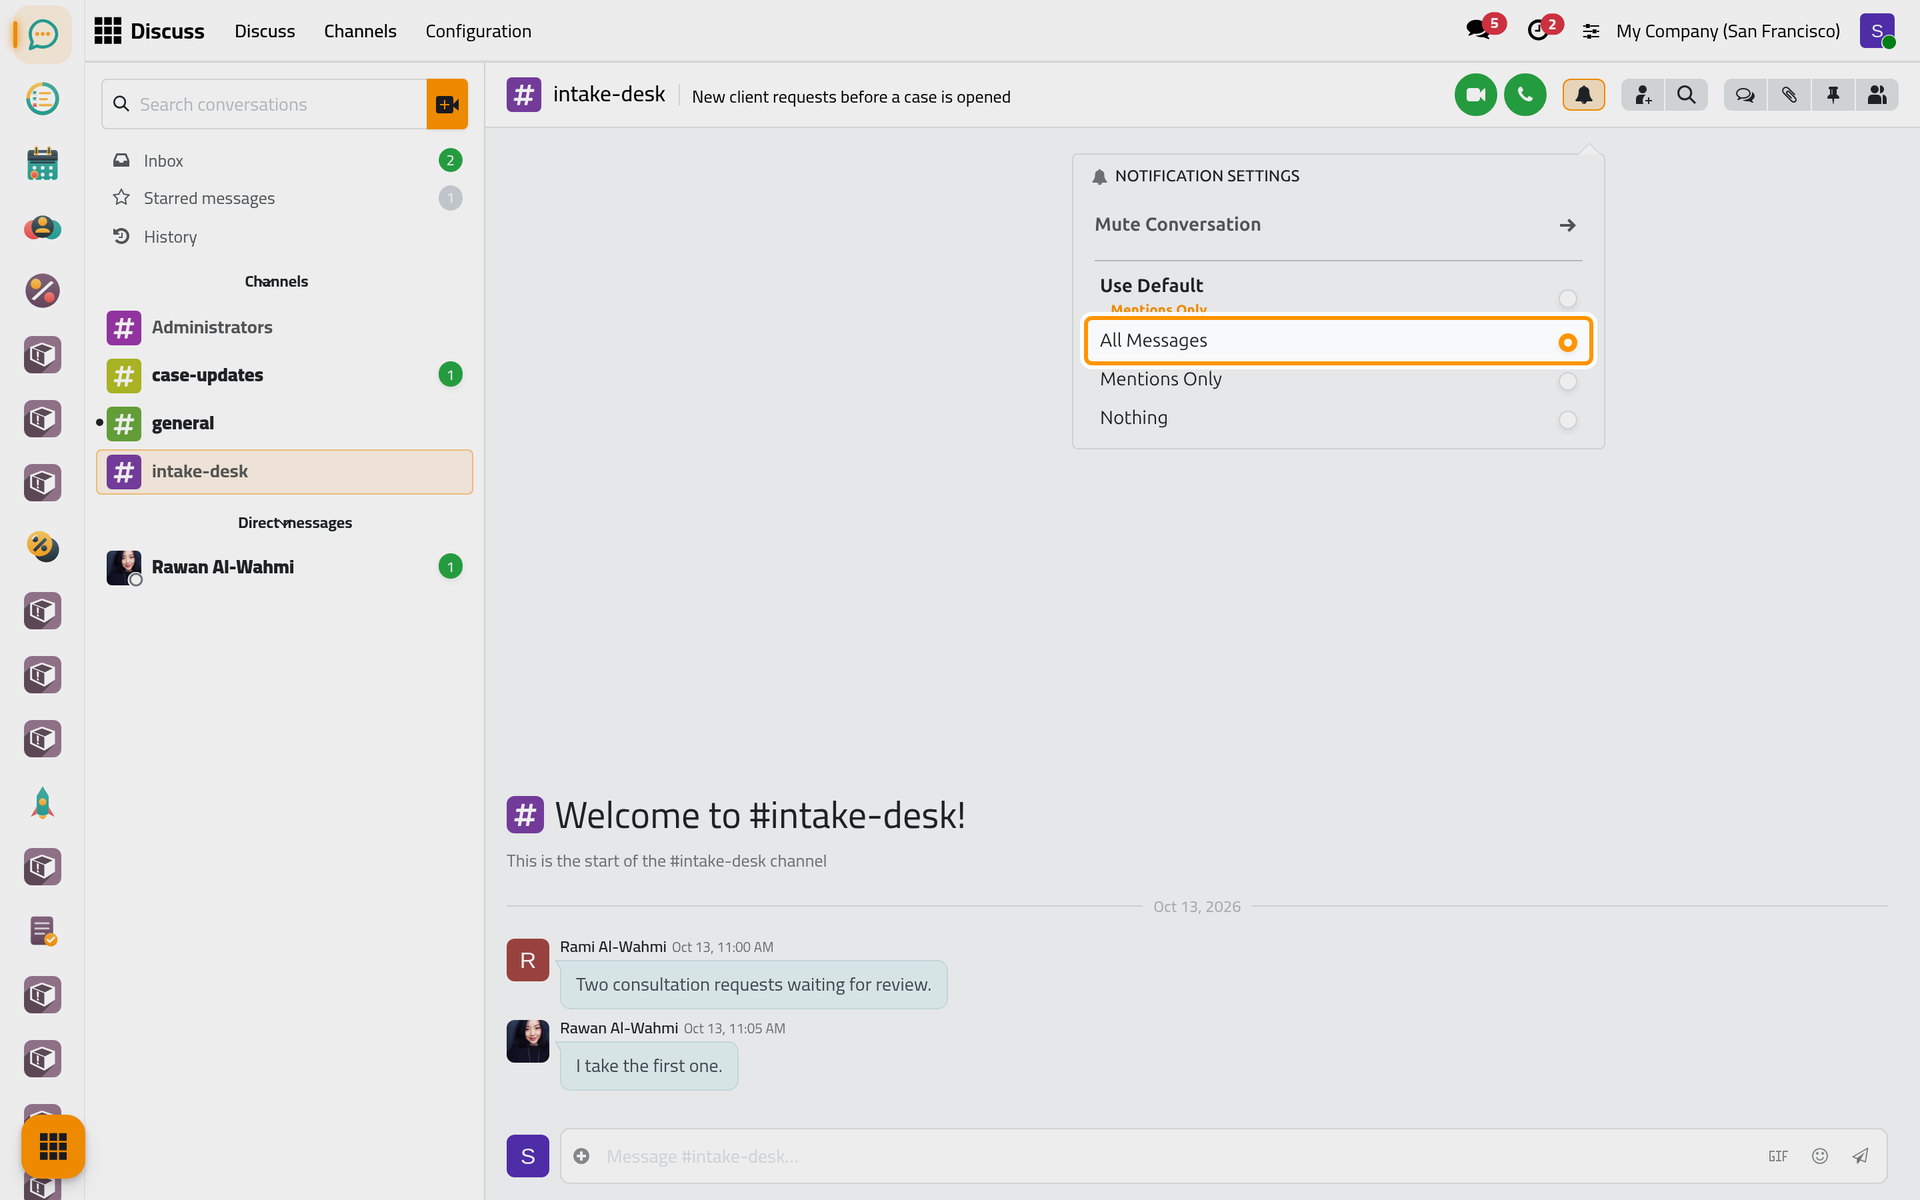Send the message with paper plane icon
Viewport: 1920px width, 1200px height.
point(1860,1156)
